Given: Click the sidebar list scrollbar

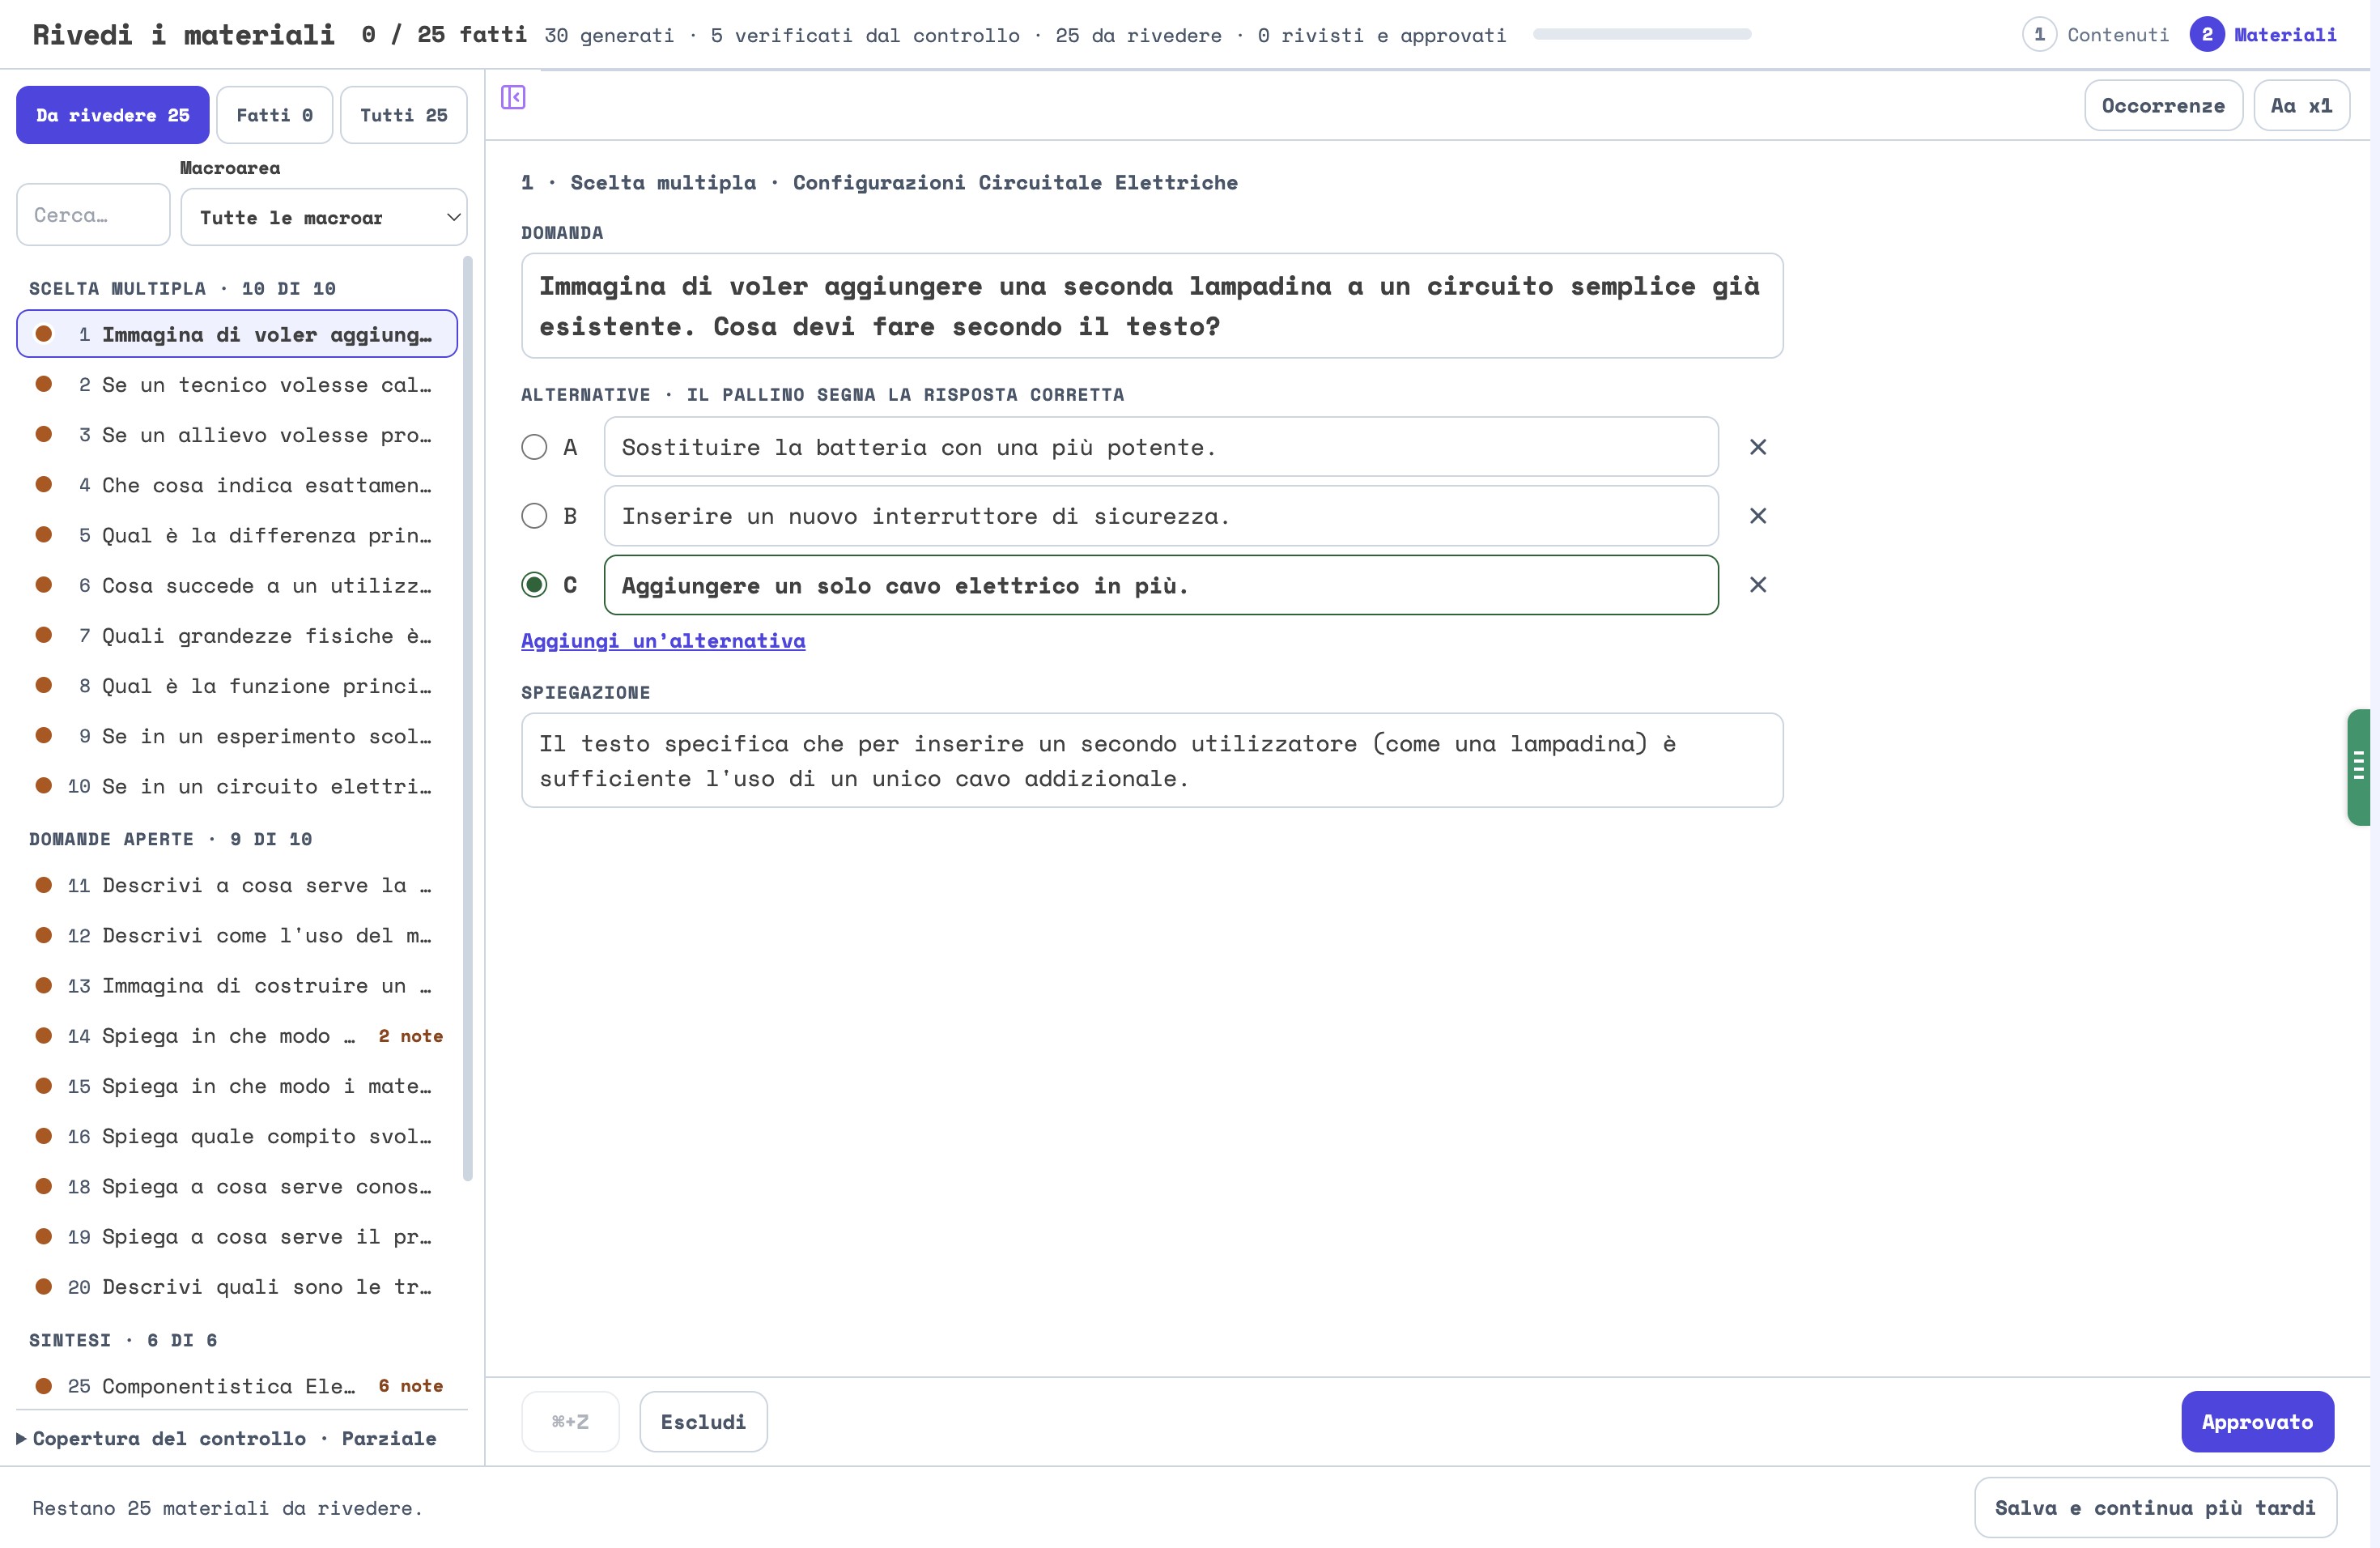Looking at the screenshot, I should (468, 718).
